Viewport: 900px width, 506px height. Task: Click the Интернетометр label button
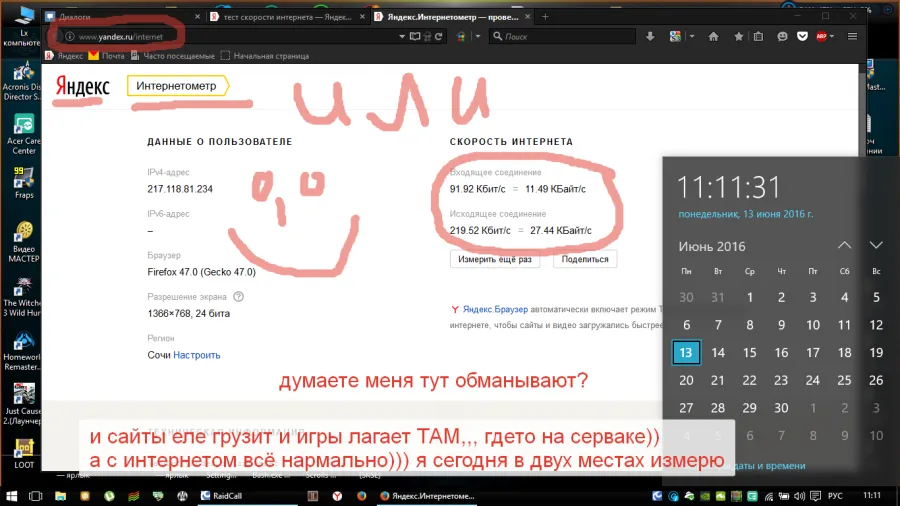click(x=177, y=86)
